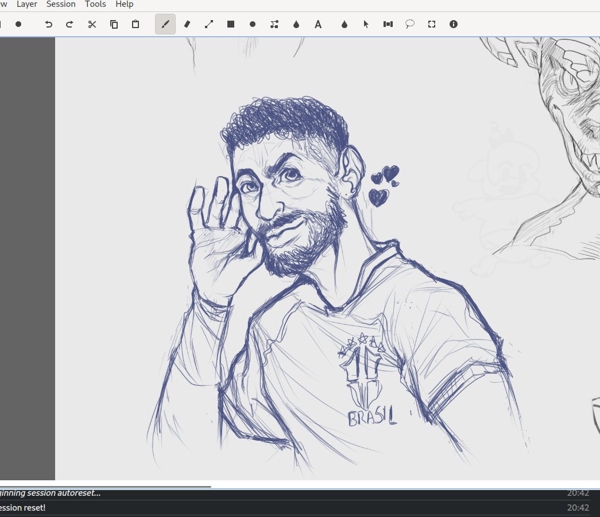
Task: Click the undo arrow
Action: [x=48, y=24]
